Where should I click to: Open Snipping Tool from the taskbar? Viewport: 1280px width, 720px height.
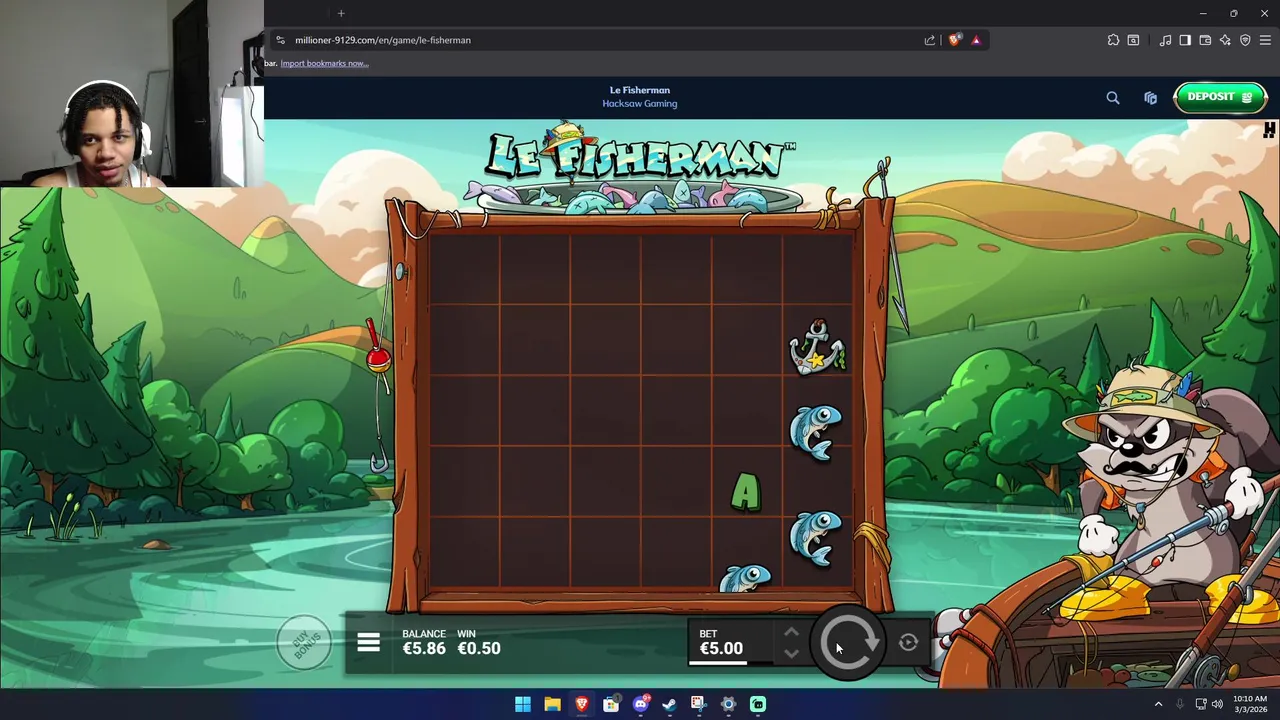[x=698, y=704]
